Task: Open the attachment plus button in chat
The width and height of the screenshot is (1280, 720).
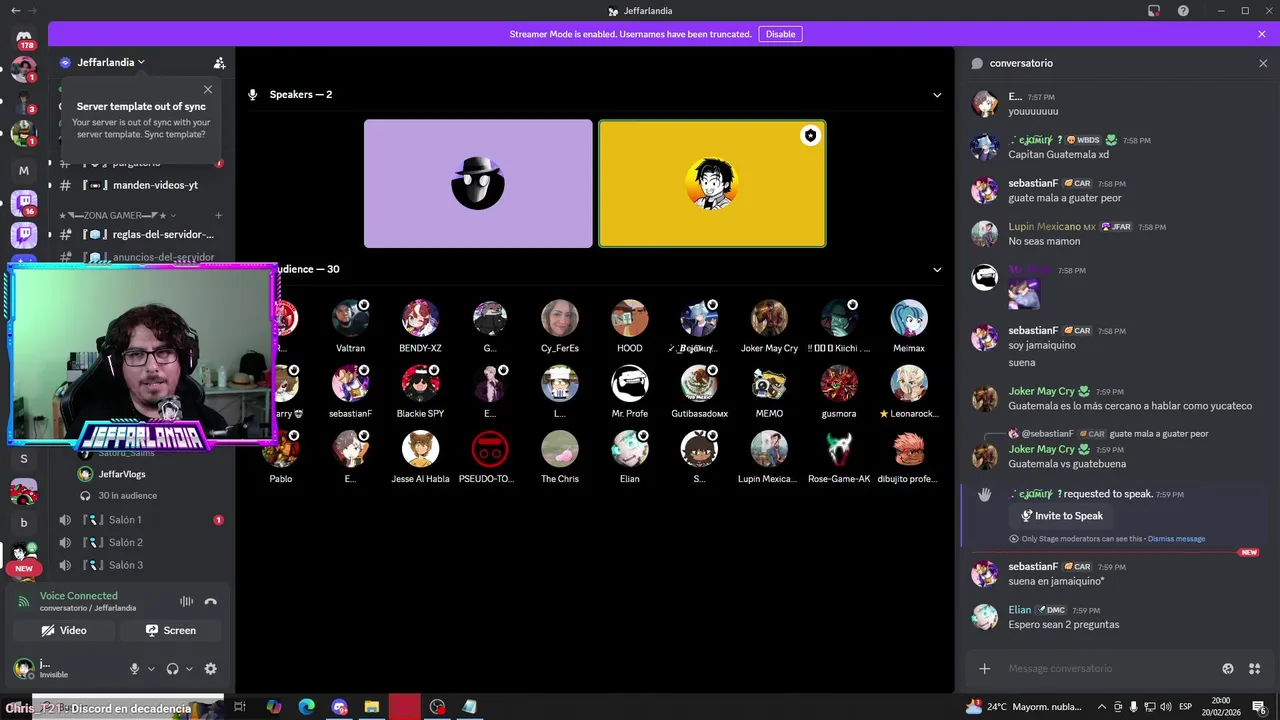Action: [985, 669]
